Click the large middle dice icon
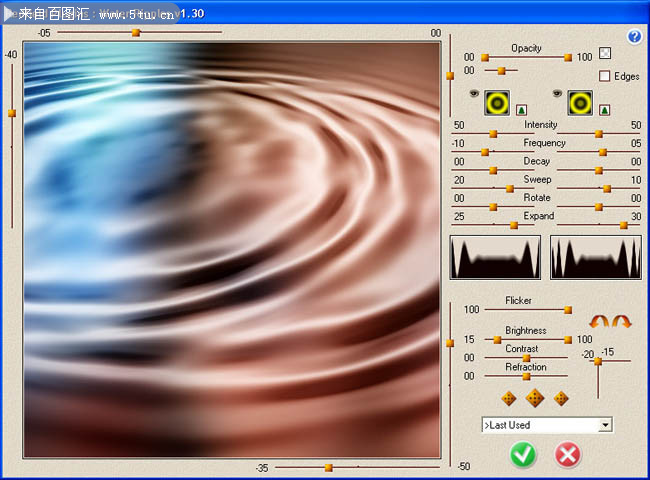This screenshot has height=480, width=650. [535, 398]
